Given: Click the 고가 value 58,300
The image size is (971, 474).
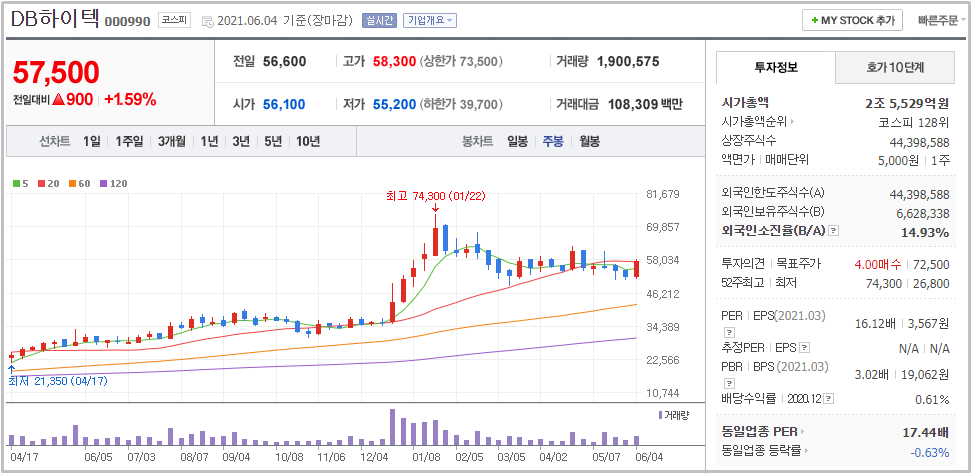Looking at the screenshot, I should [394, 61].
